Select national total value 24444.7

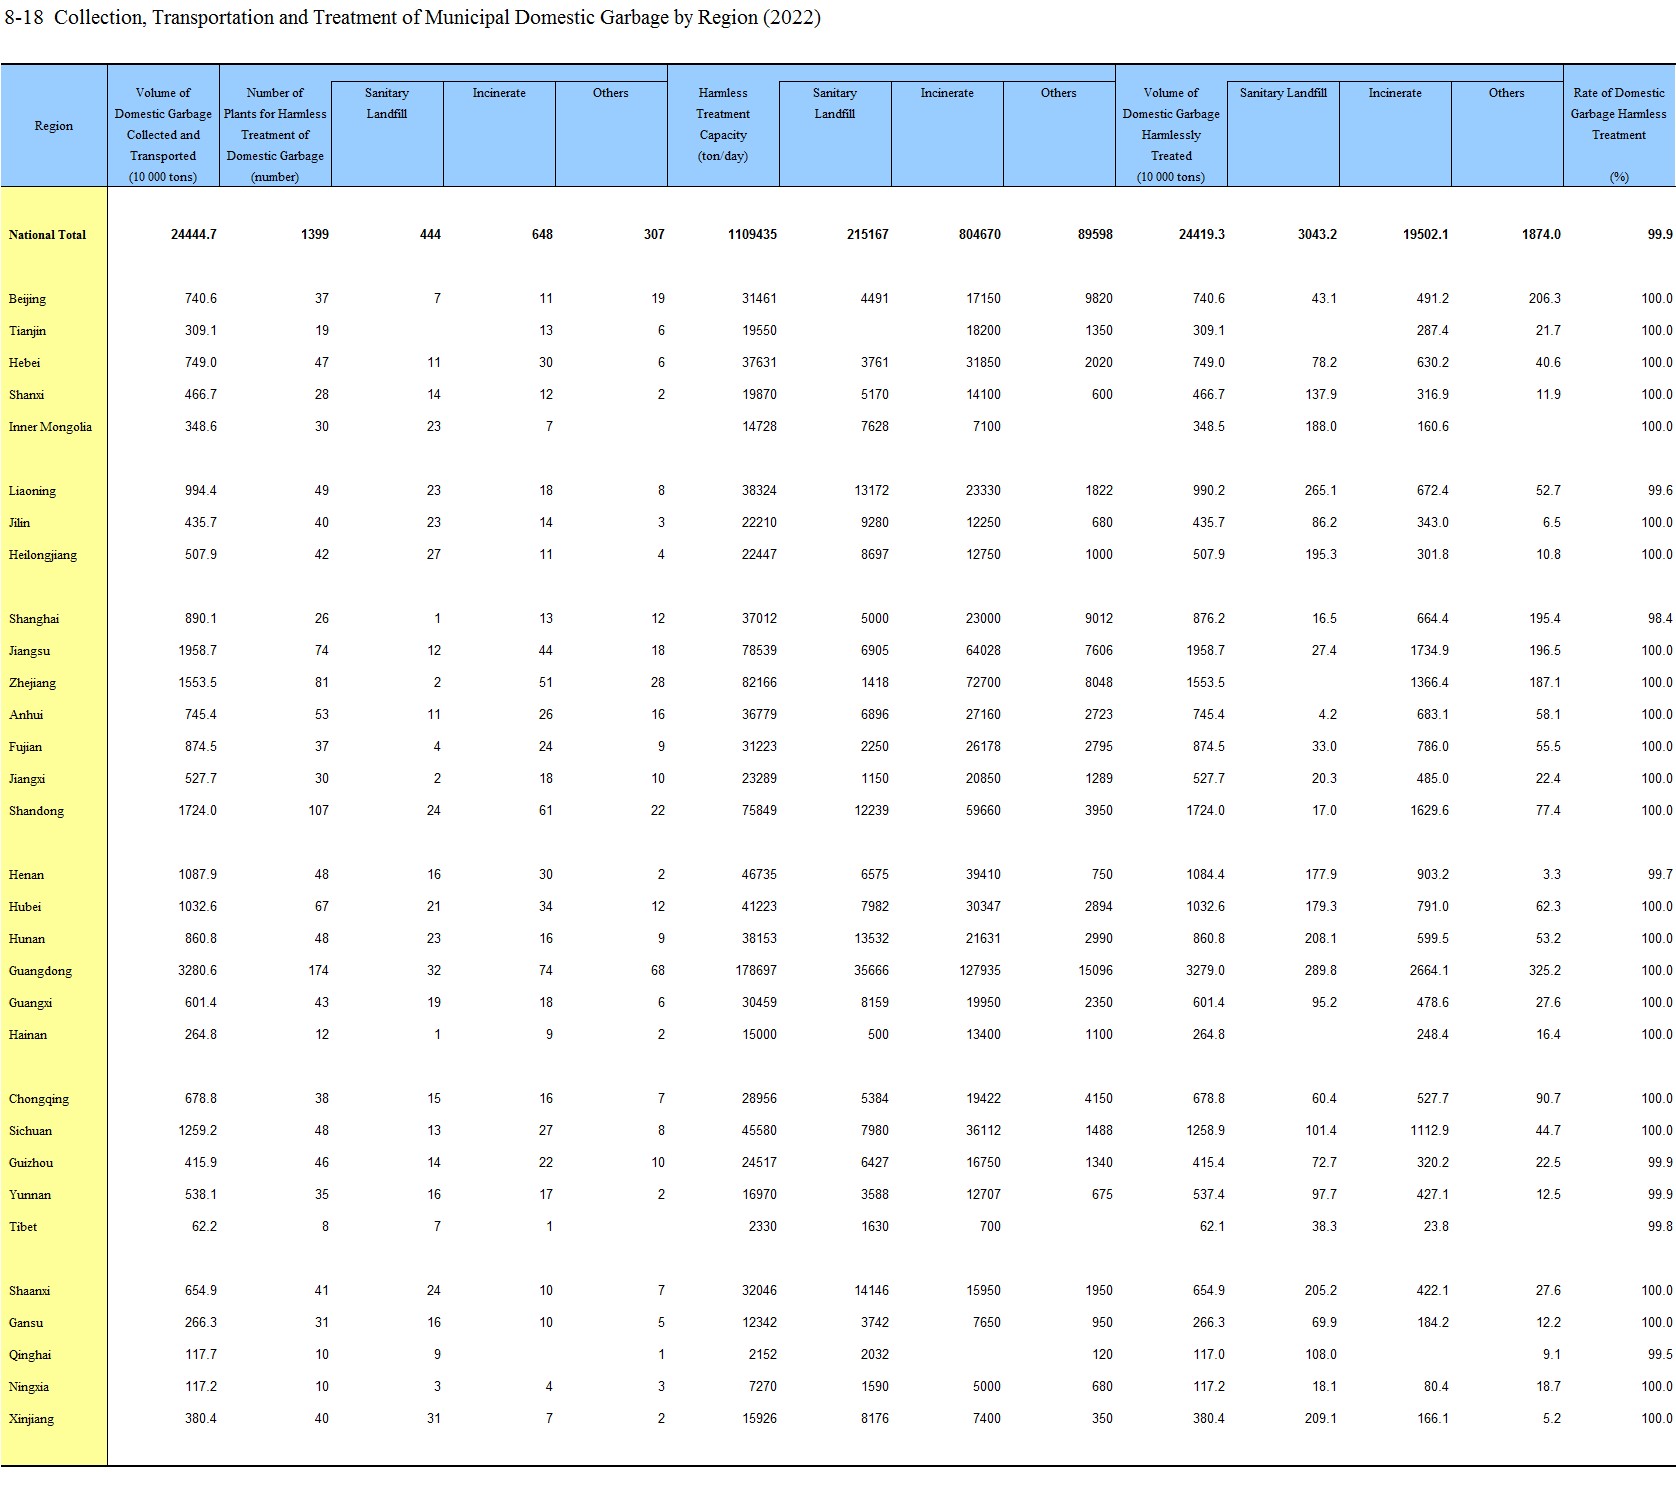(x=194, y=235)
